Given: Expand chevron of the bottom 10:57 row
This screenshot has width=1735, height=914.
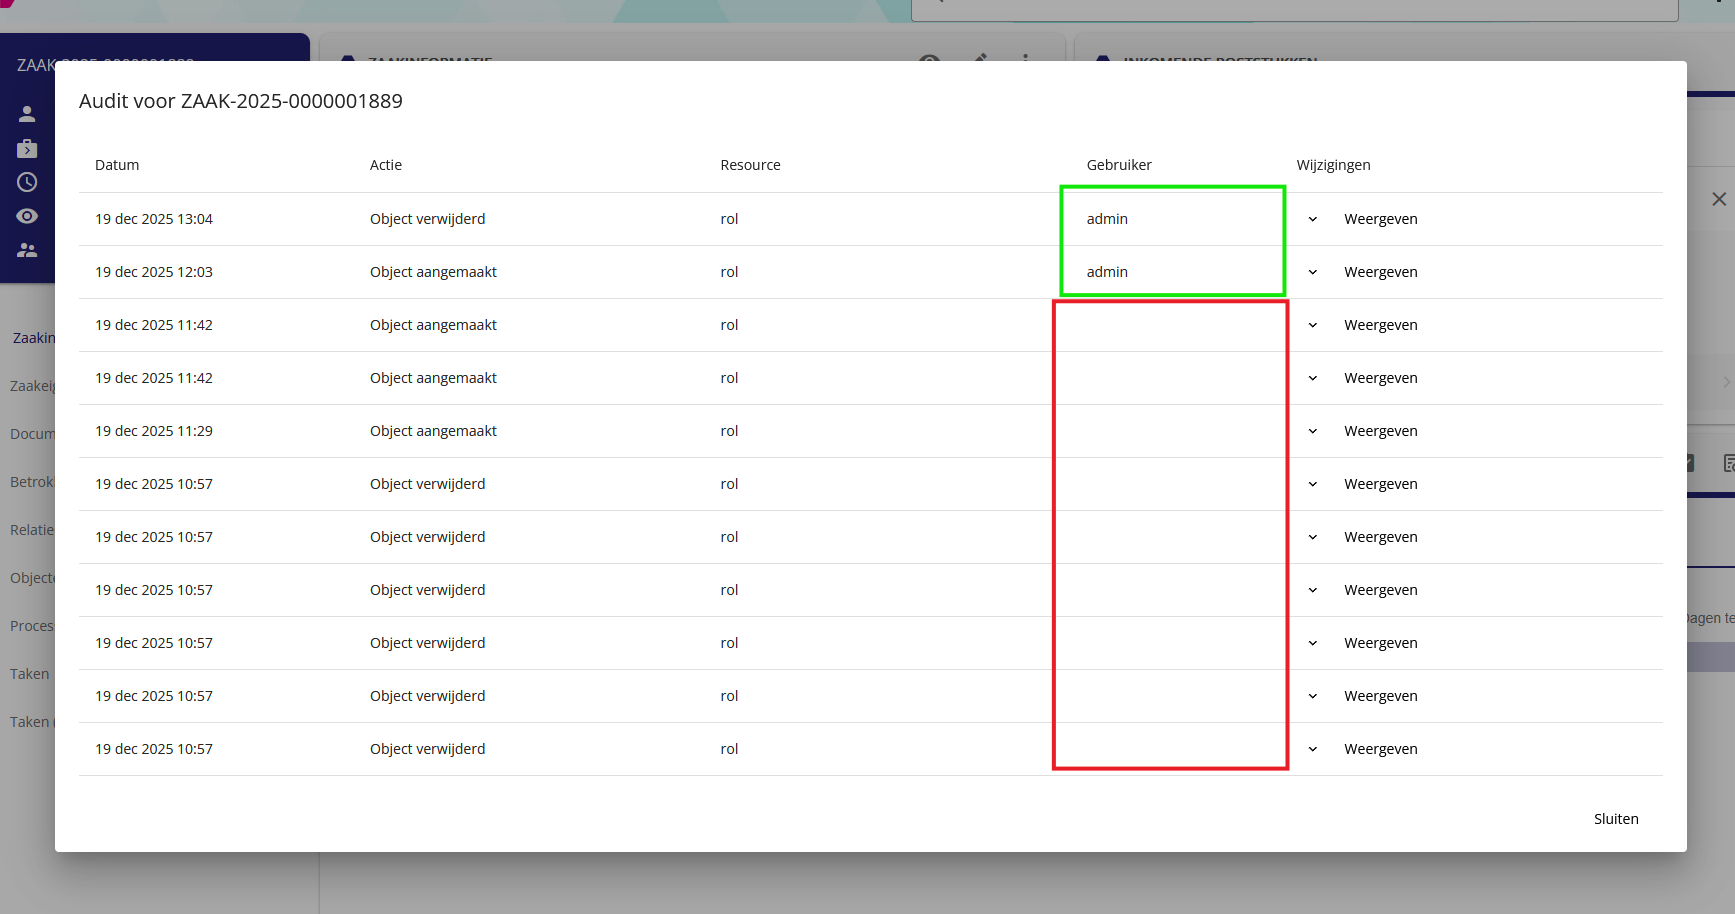Looking at the screenshot, I should (1313, 749).
